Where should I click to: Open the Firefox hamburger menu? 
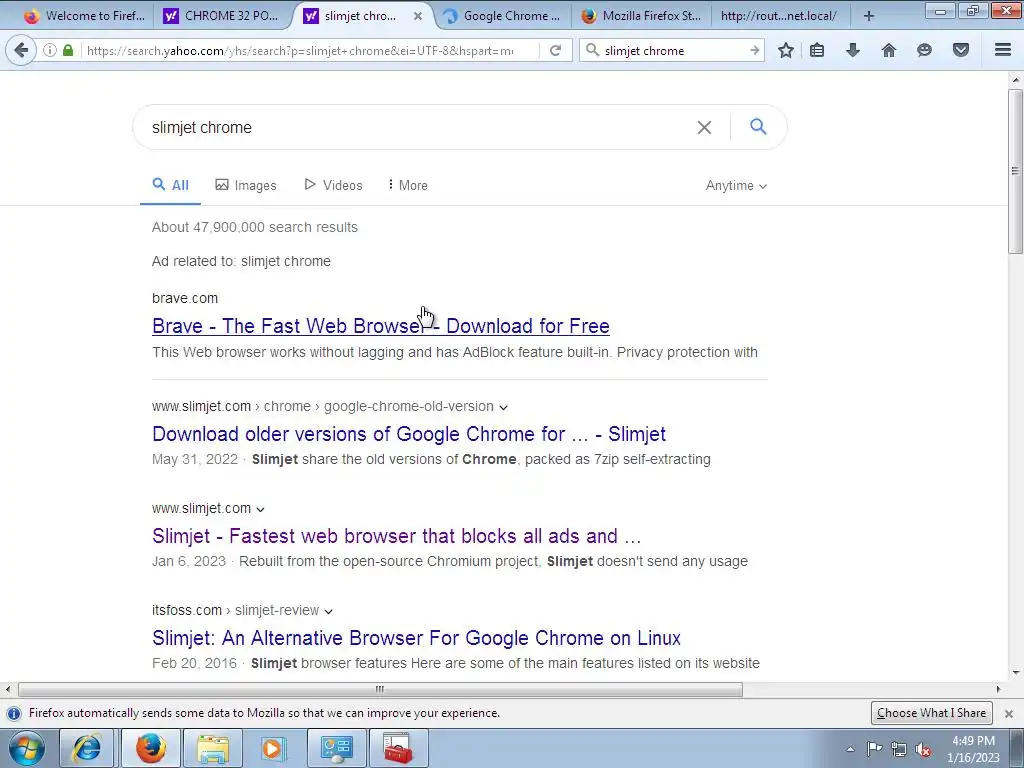coord(1003,50)
